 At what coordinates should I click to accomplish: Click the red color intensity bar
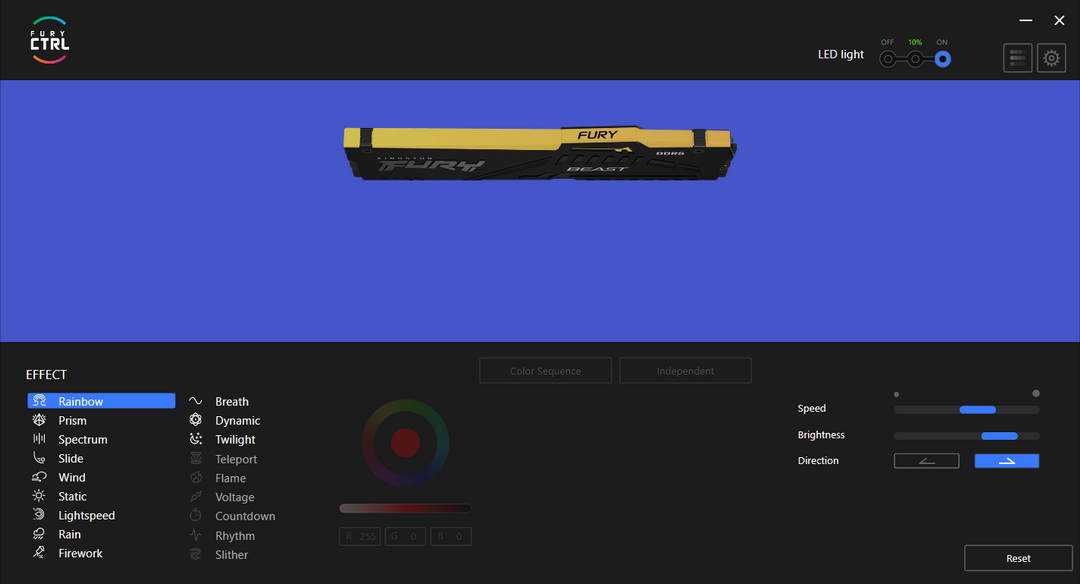pos(405,508)
